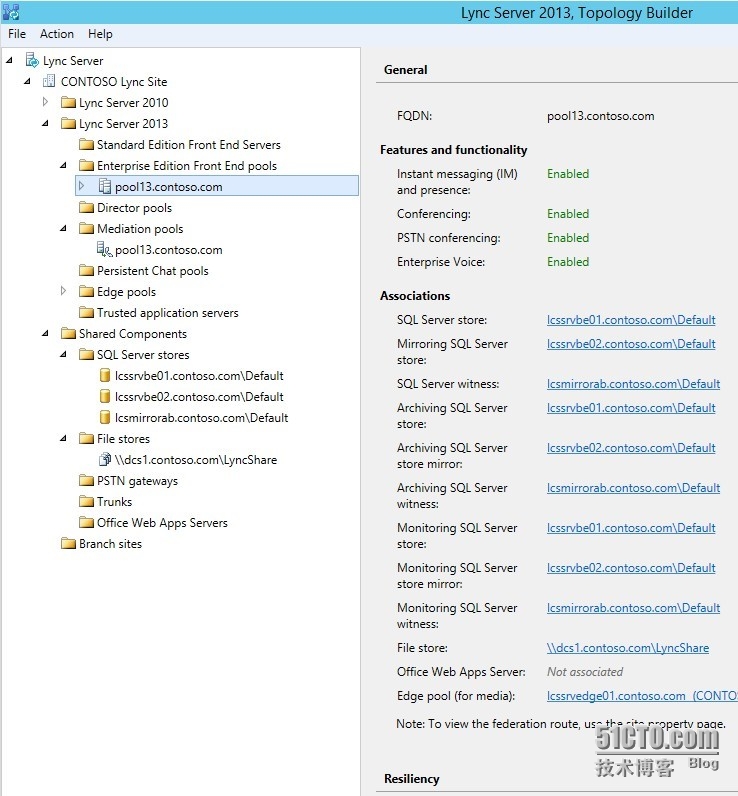
Task: Open the Mirroring SQL Server store link
Action: tap(631, 344)
